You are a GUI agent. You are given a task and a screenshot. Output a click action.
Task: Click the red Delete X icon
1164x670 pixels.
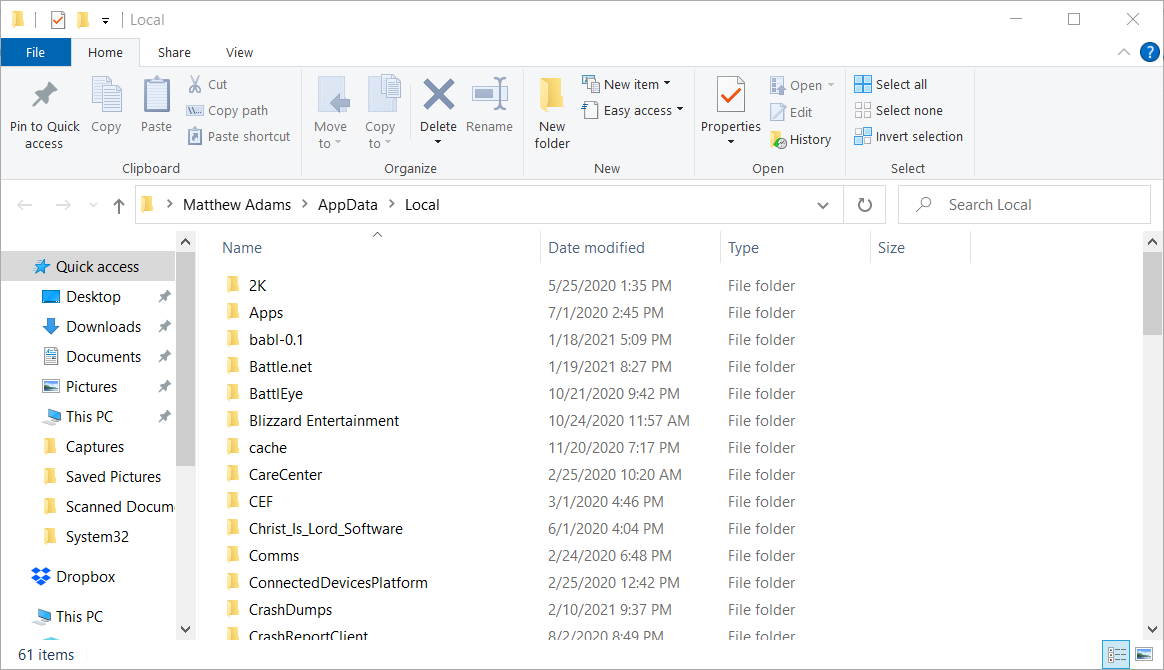pyautogui.click(x=438, y=95)
